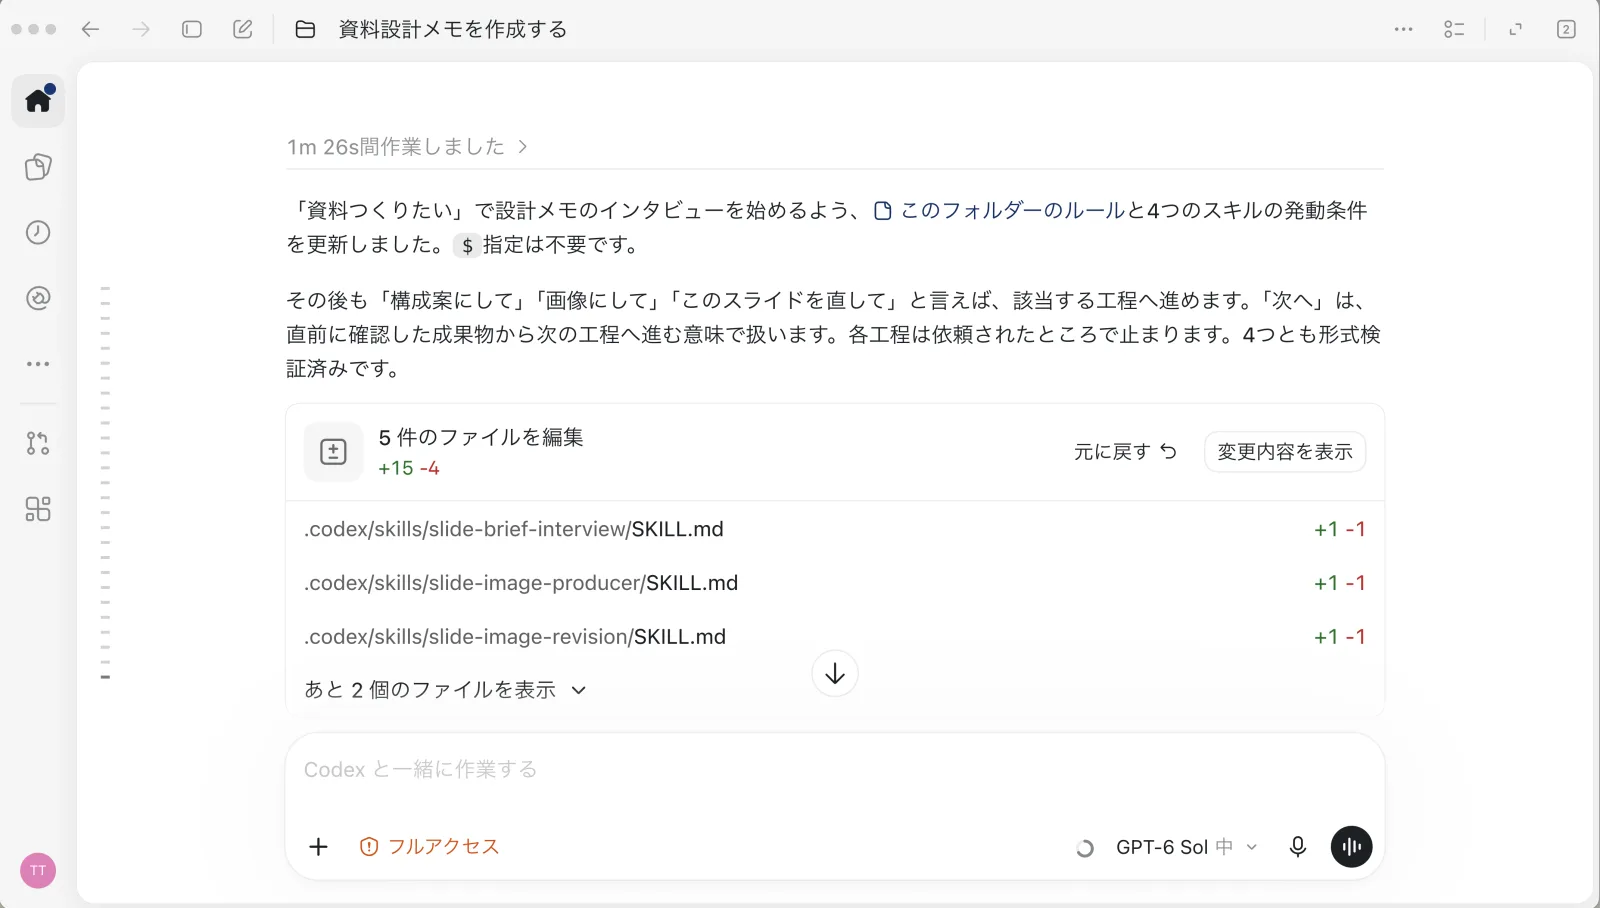Click the diff icon beside '5 件のファイルを編集'
The width and height of the screenshot is (1600, 908).
pyautogui.click(x=333, y=452)
